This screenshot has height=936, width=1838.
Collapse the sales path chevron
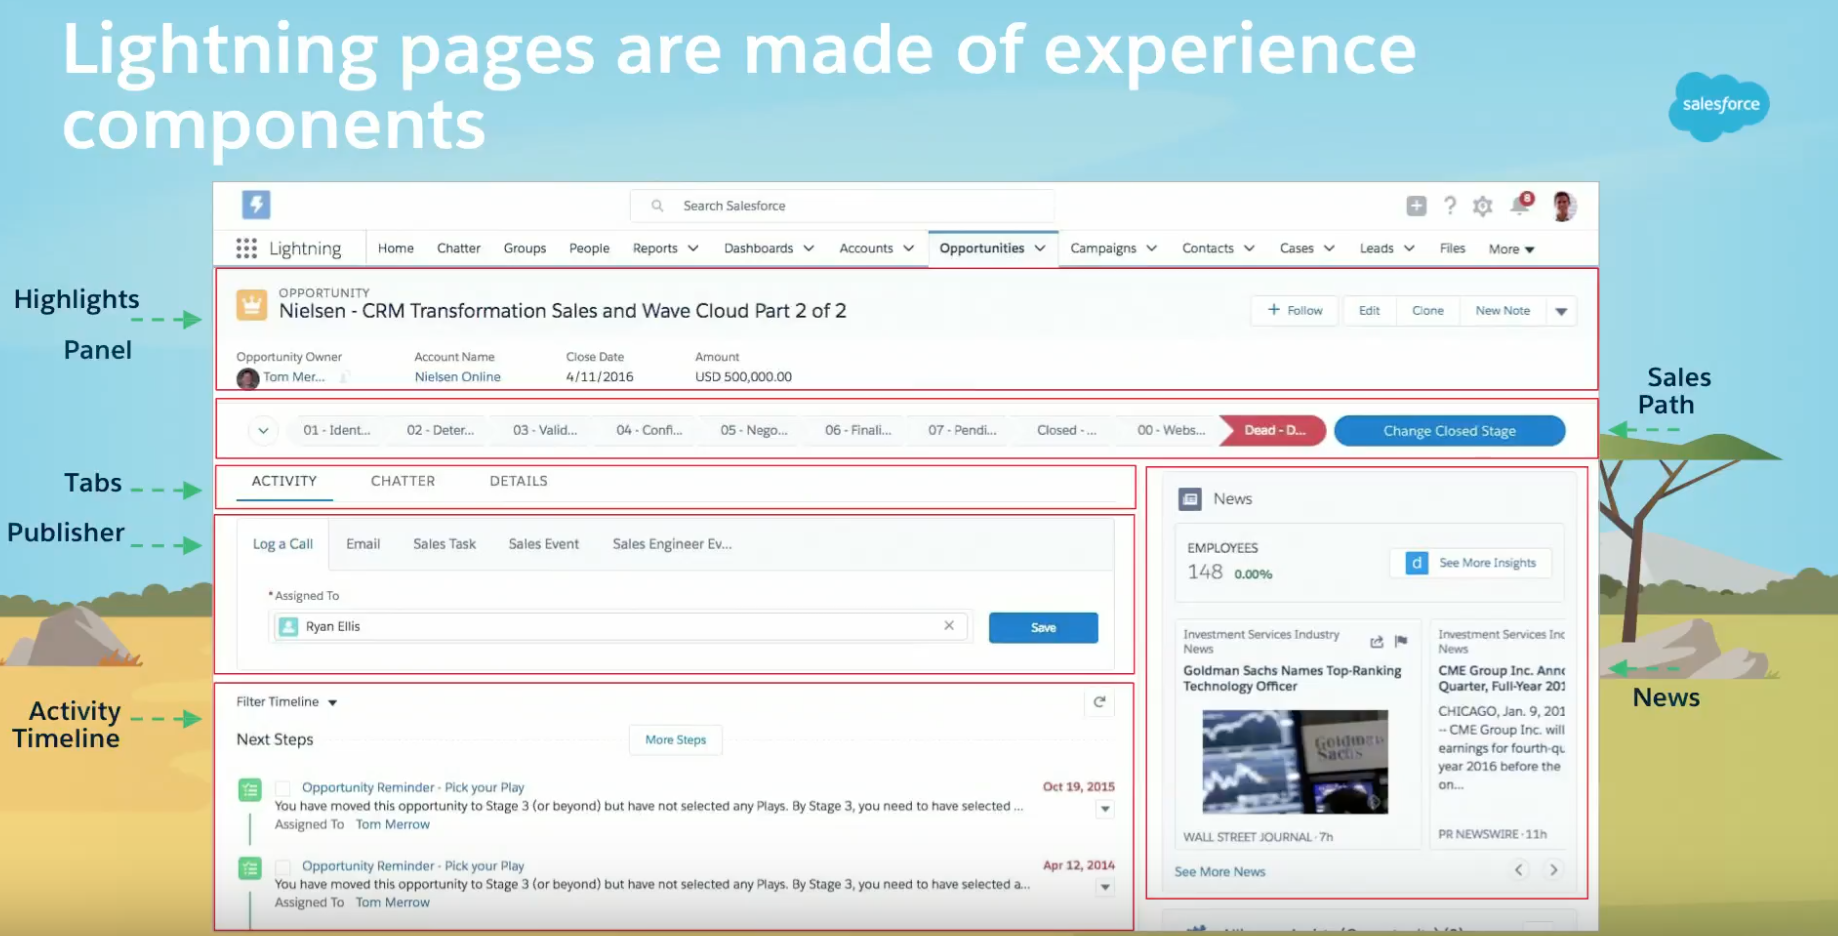263,431
